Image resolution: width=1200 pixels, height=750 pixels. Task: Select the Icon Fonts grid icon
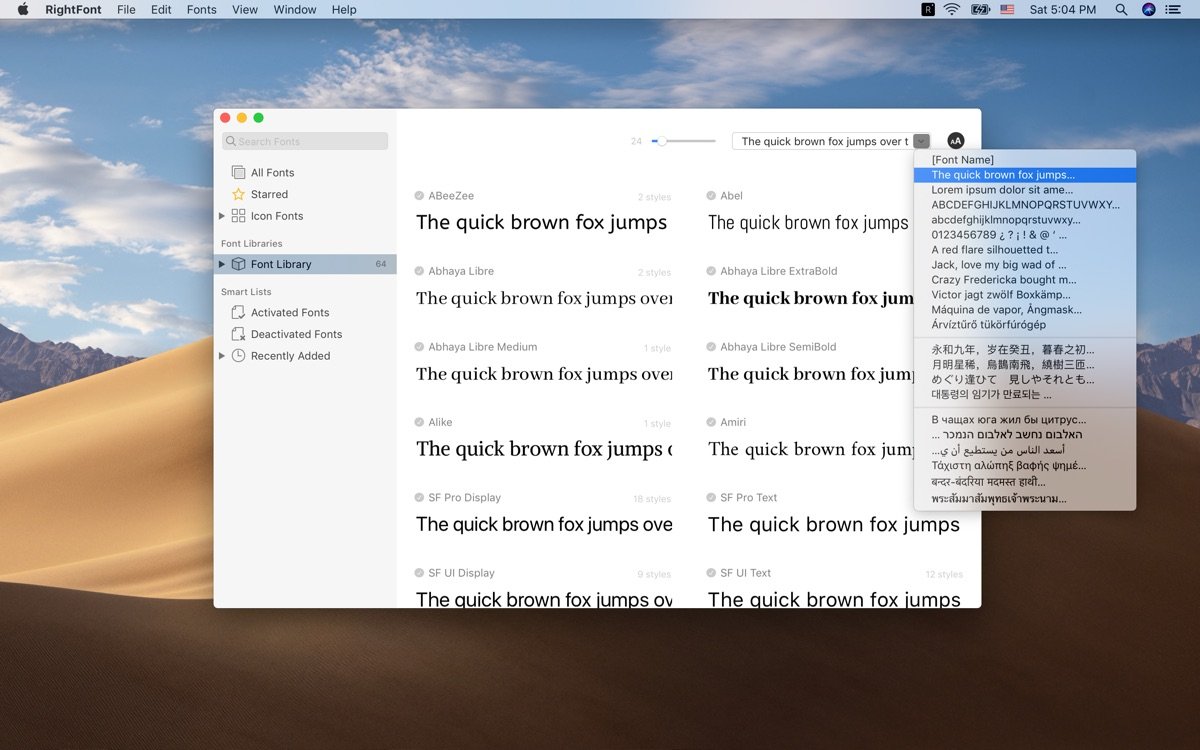tap(238, 216)
